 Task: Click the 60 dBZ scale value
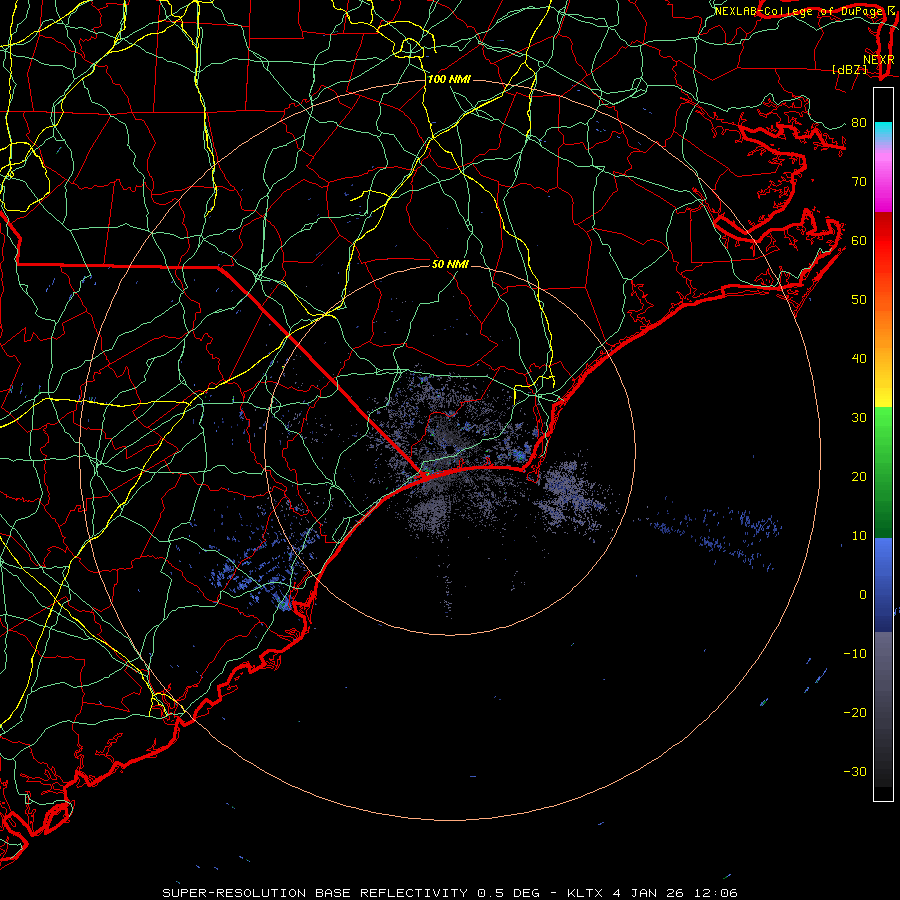859,240
